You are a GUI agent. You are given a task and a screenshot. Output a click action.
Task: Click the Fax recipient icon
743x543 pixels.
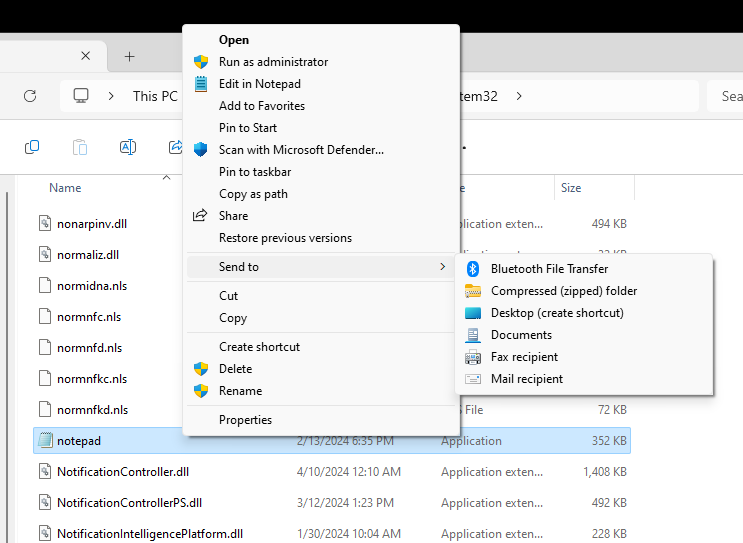(x=473, y=357)
